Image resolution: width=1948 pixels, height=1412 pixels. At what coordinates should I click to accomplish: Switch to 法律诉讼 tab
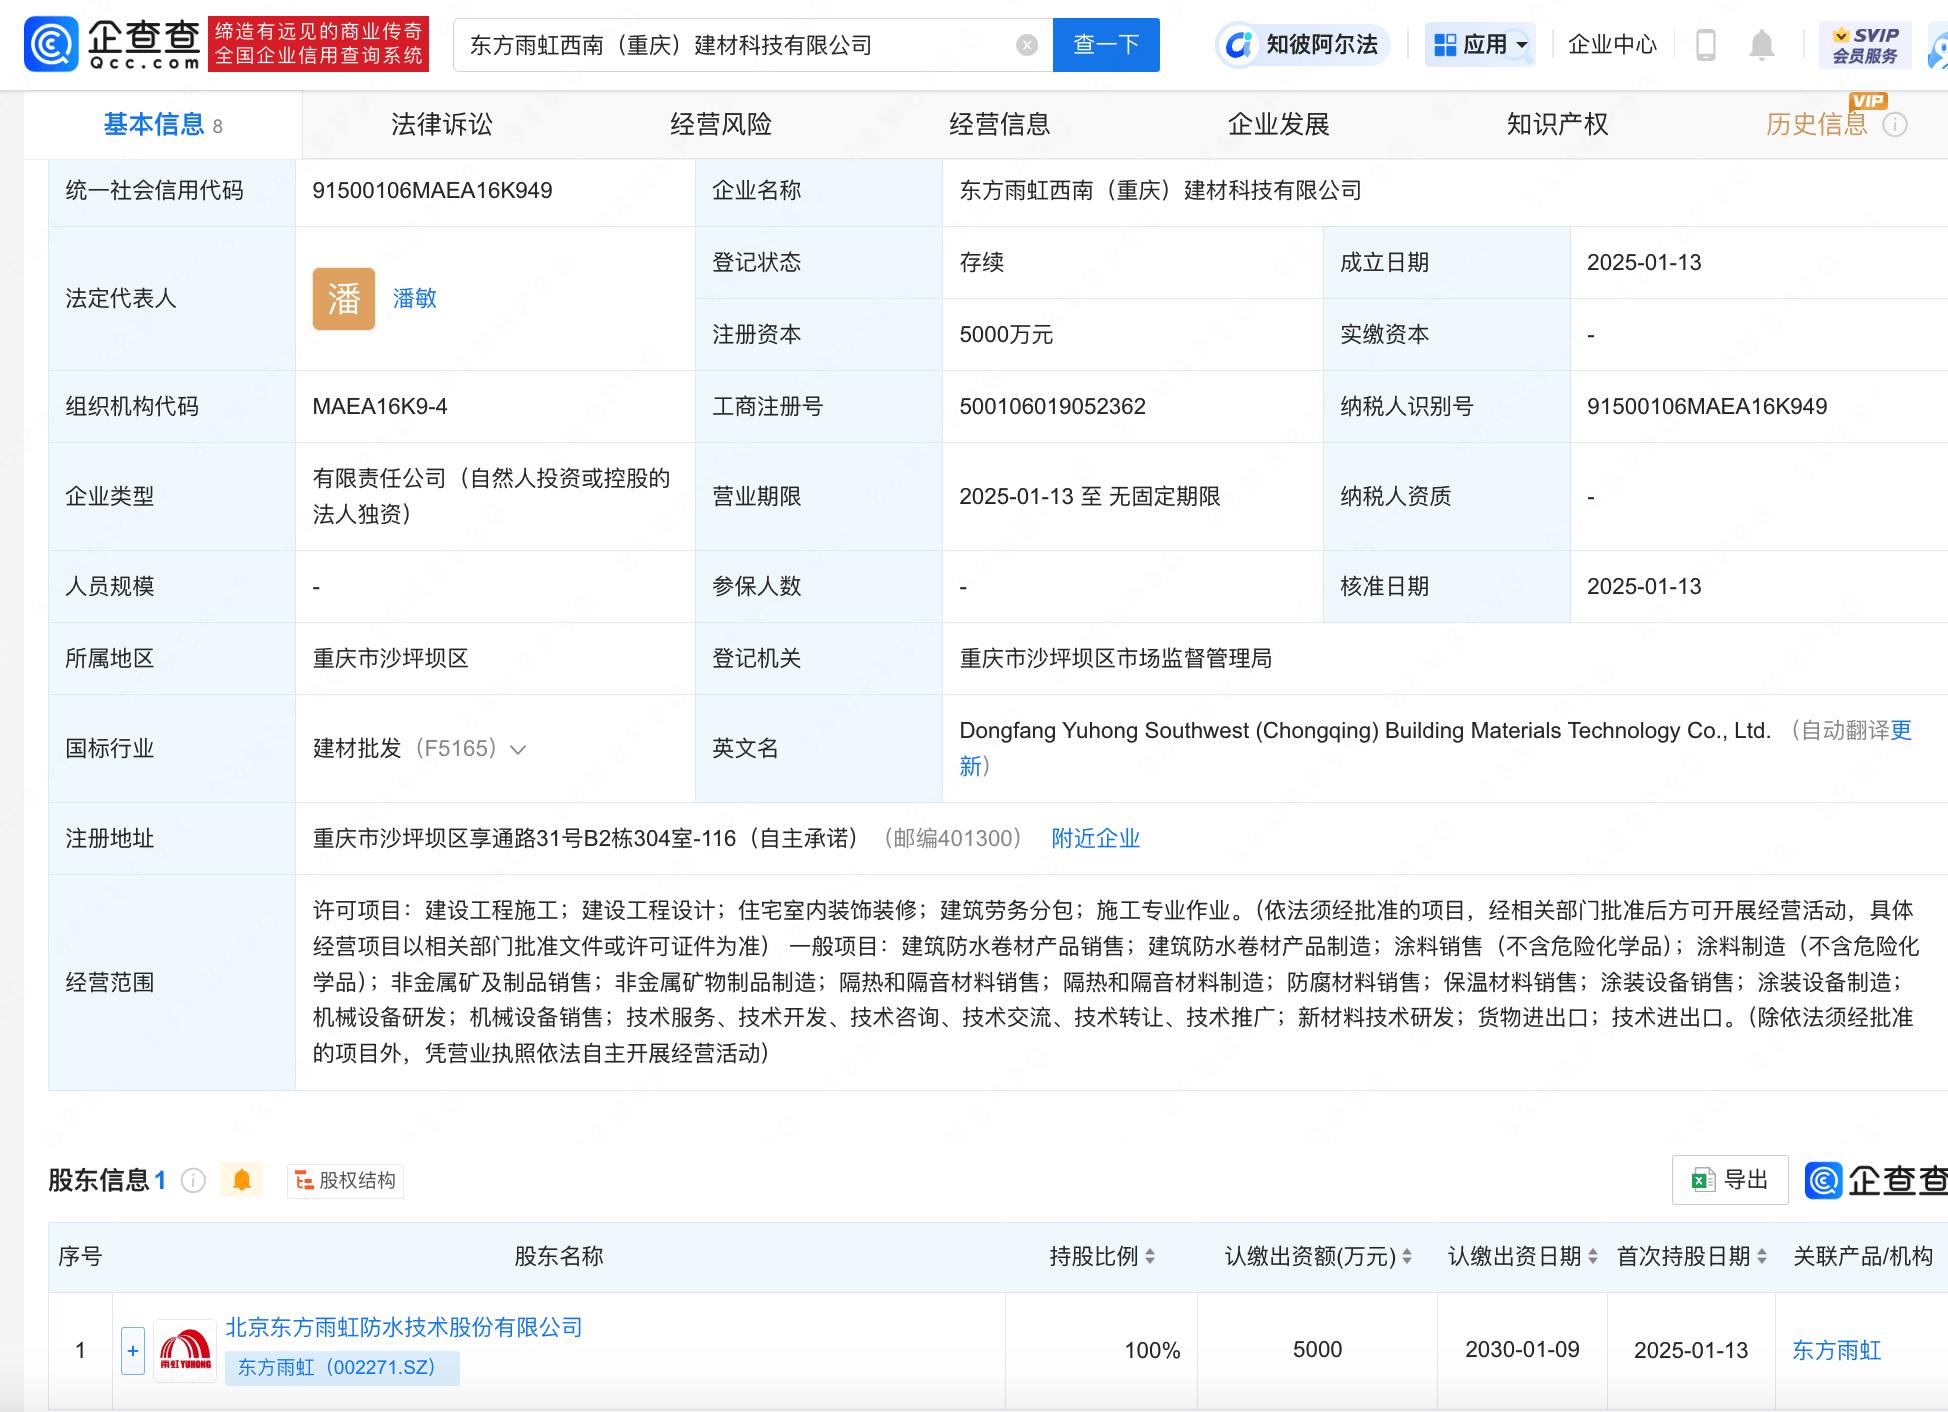pyautogui.click(x=442, y=124)
